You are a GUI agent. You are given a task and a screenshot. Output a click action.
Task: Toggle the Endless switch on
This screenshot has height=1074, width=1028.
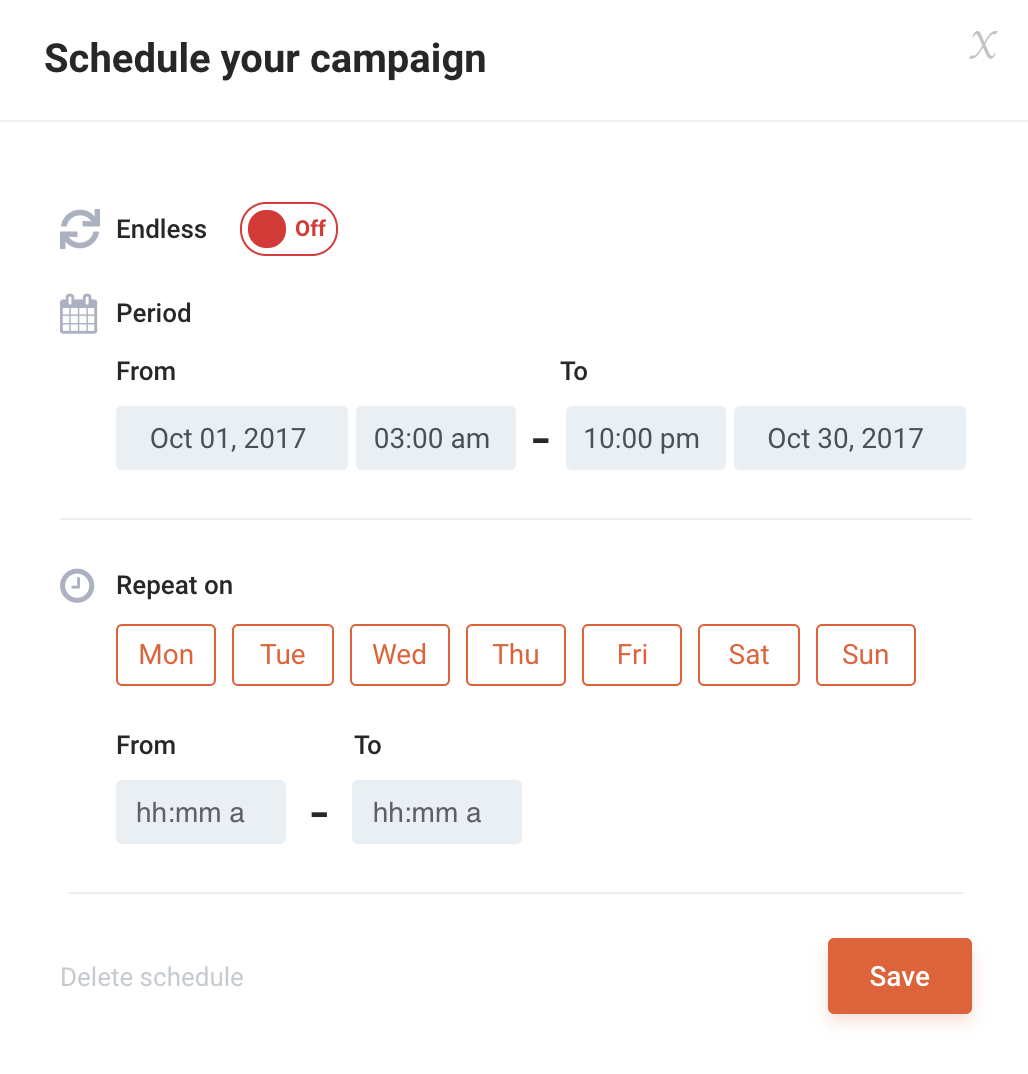pos(289,229)
